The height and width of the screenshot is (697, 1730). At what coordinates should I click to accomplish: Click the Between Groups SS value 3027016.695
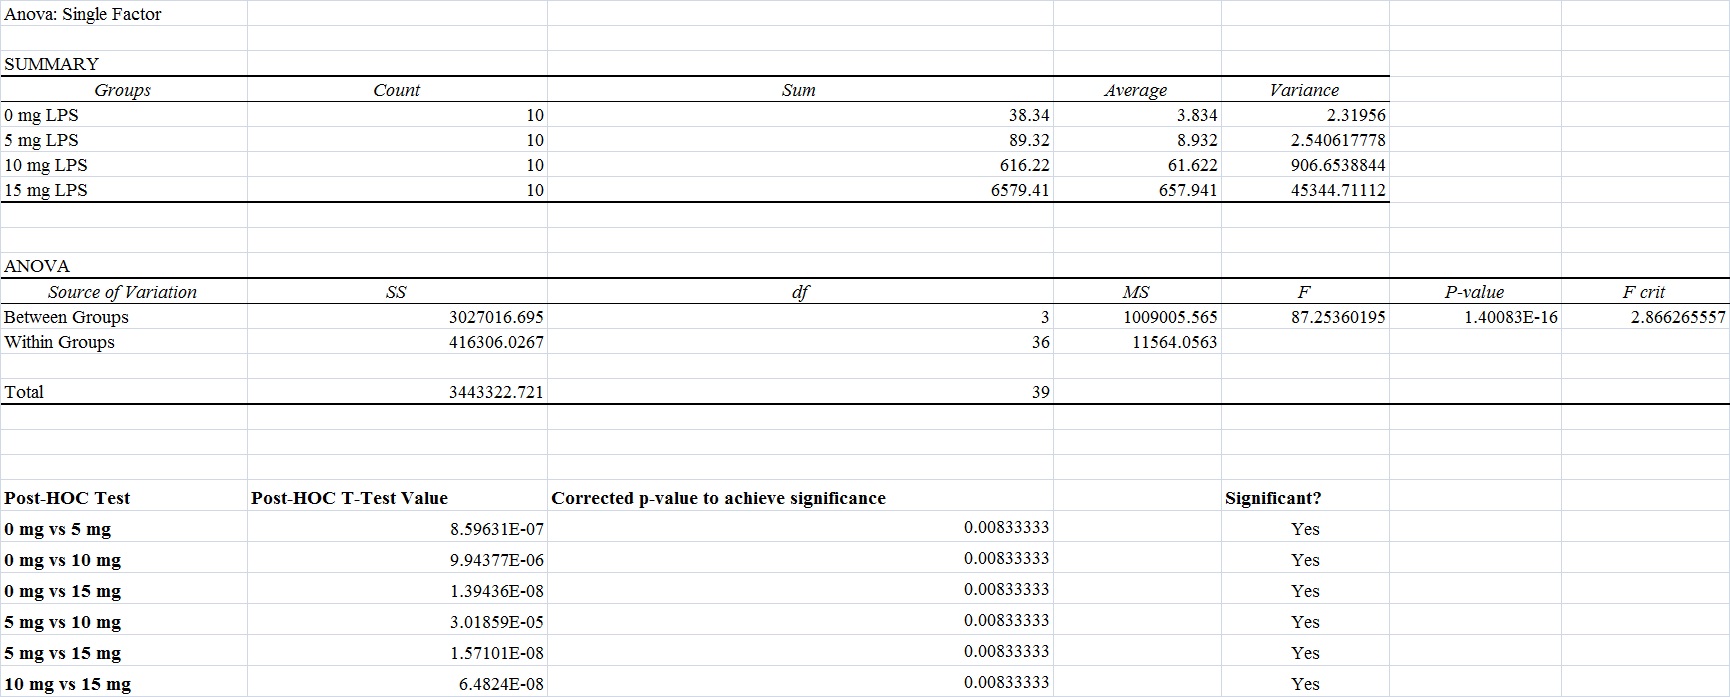496,317
